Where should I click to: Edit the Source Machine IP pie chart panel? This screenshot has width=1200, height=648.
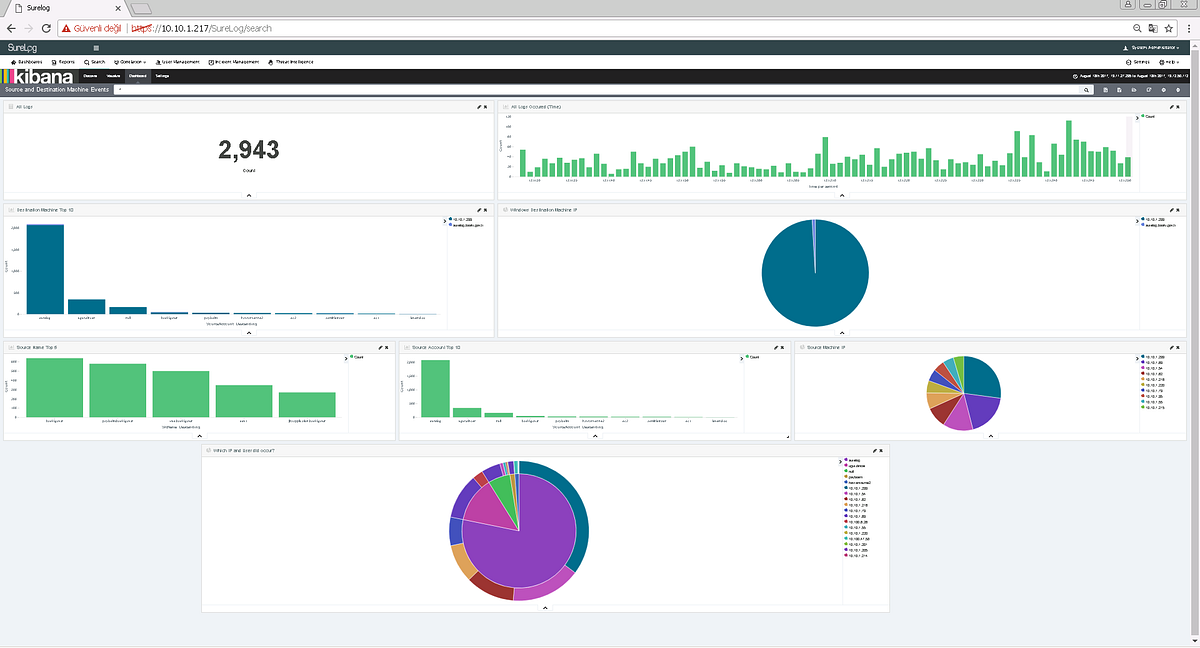tap(1171, 347)
